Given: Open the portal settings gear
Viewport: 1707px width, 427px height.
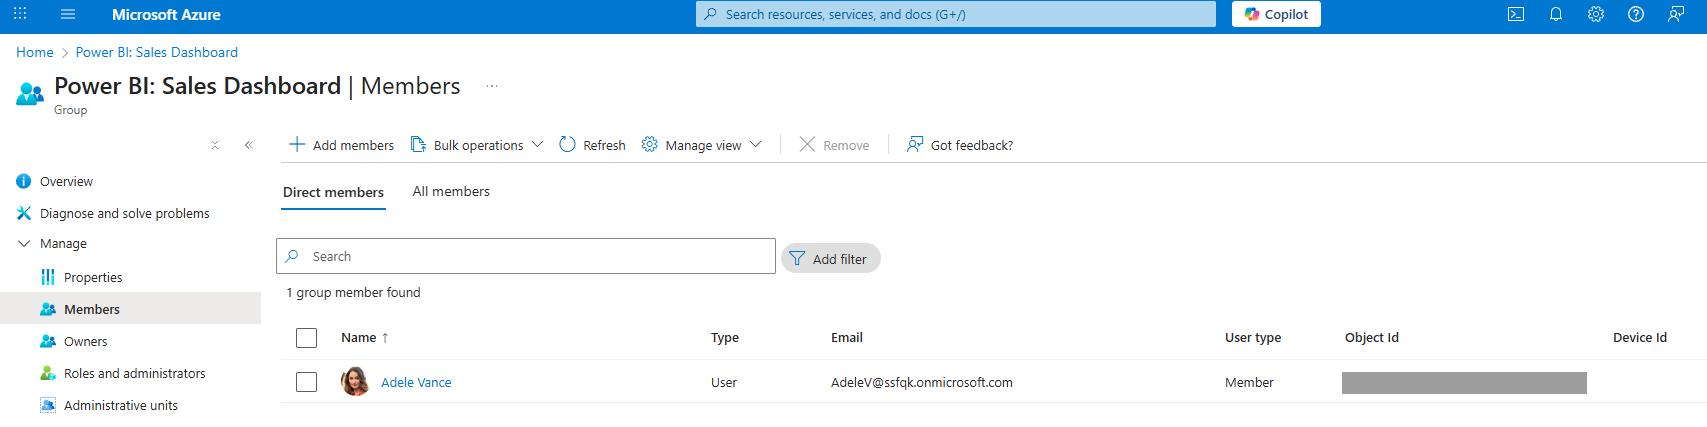Looking at the screenshot, I should pos(1596,14).
